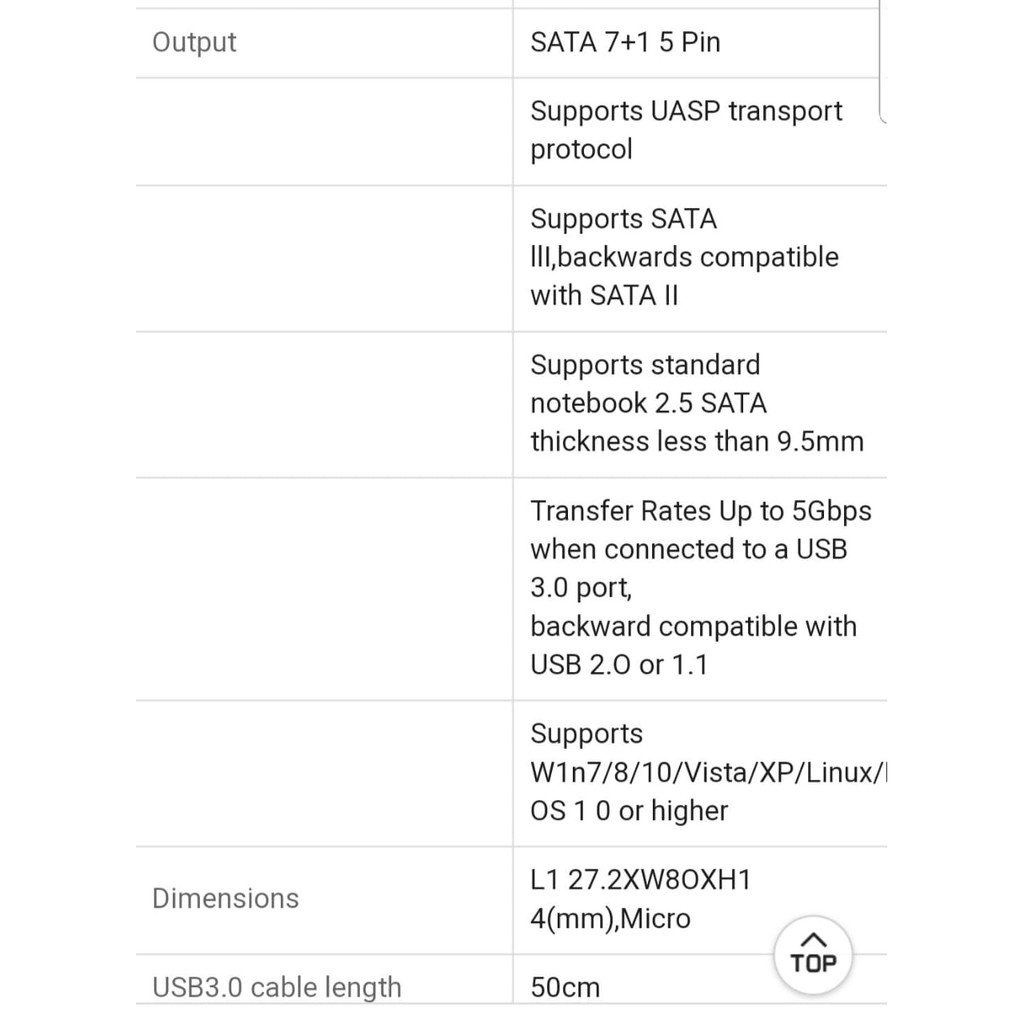Select the SATA III backwards compatible spec row
The image size is (1024, 1024).
[x=684, y=257]
